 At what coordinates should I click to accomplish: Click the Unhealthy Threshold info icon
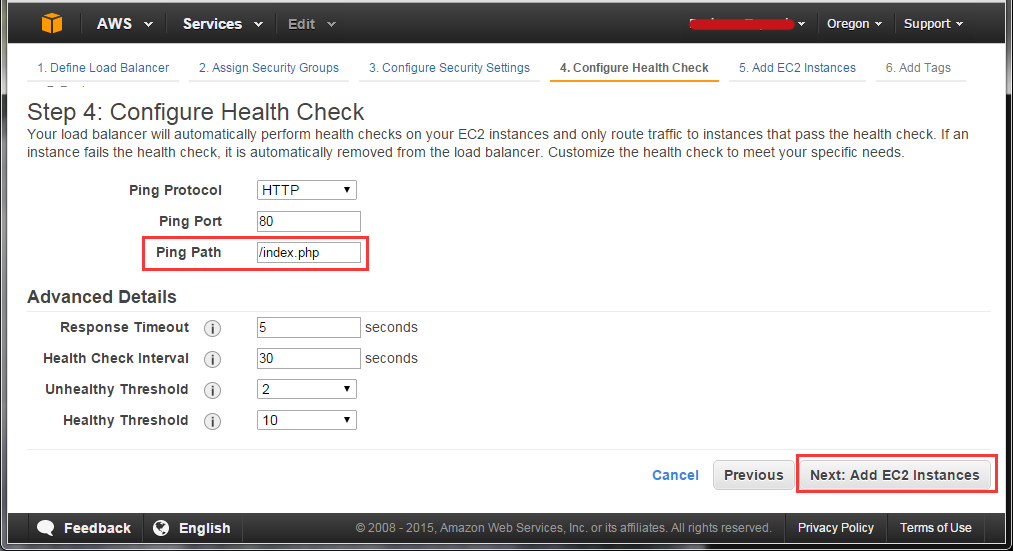point(213,390)
